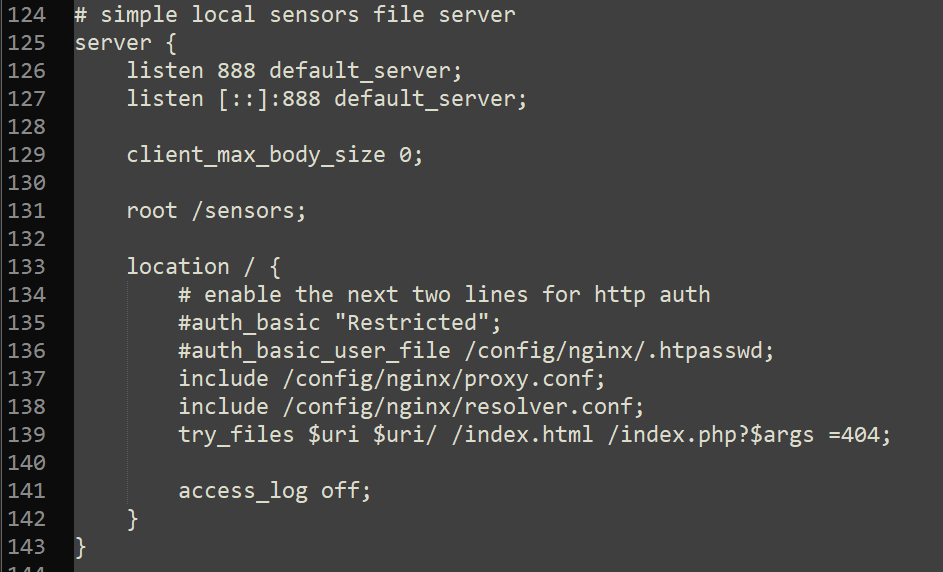
Task: Click line number 139 in the gutter
Action: click(26, 435)
